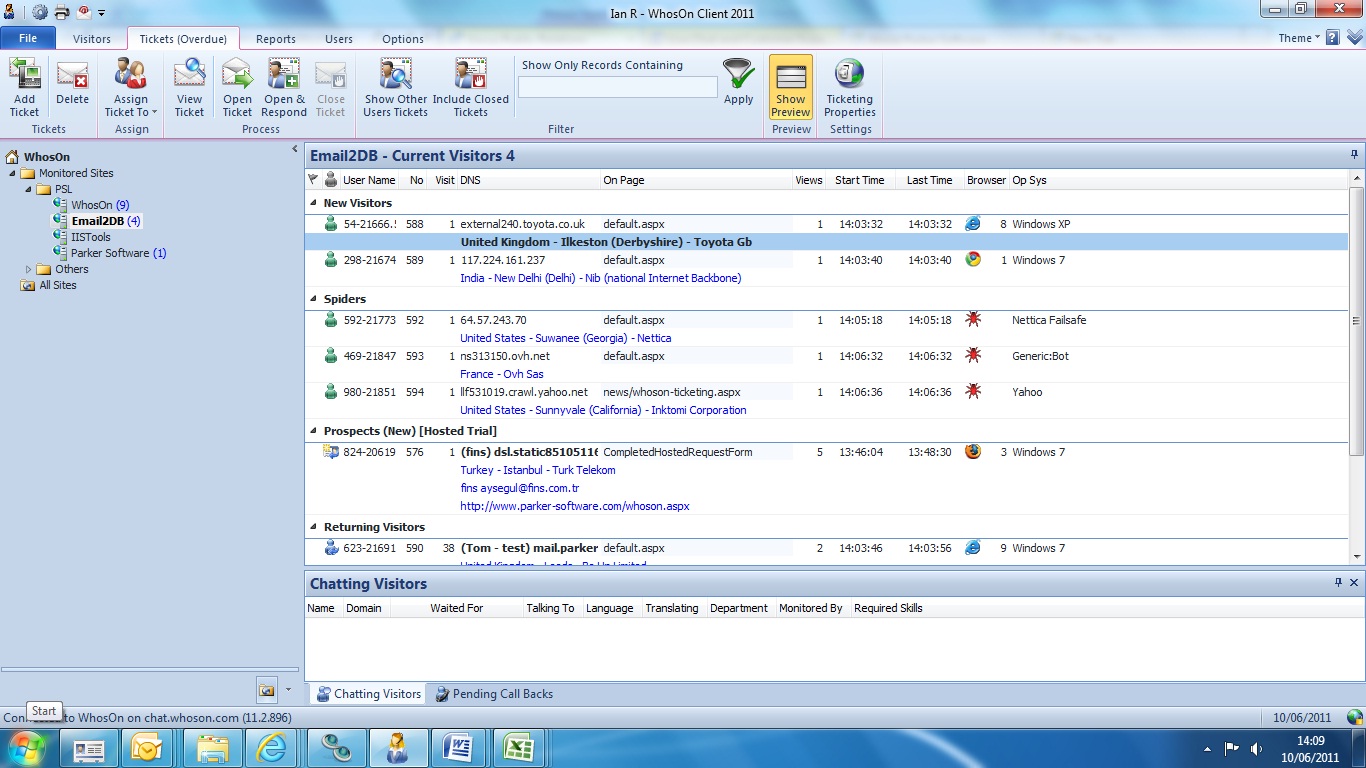Open the View Ticket tool

click(189, 87)
